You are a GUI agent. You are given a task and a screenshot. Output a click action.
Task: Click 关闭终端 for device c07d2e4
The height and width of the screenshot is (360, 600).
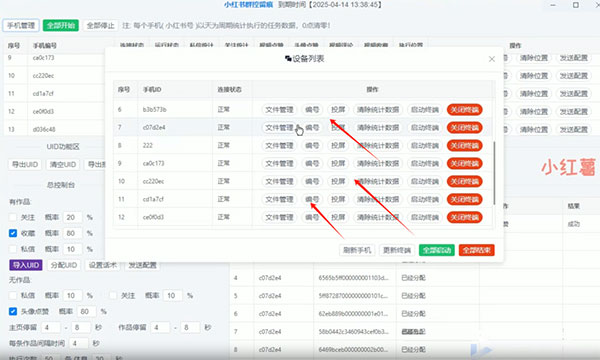click(x=465, y=128)
